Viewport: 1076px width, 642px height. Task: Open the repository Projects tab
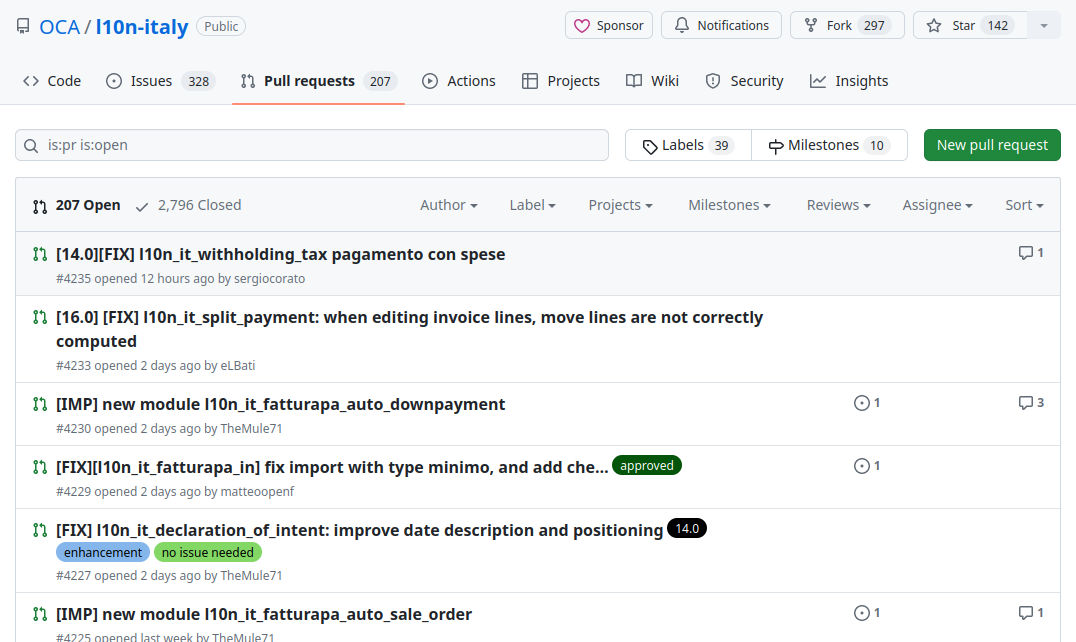561,81
